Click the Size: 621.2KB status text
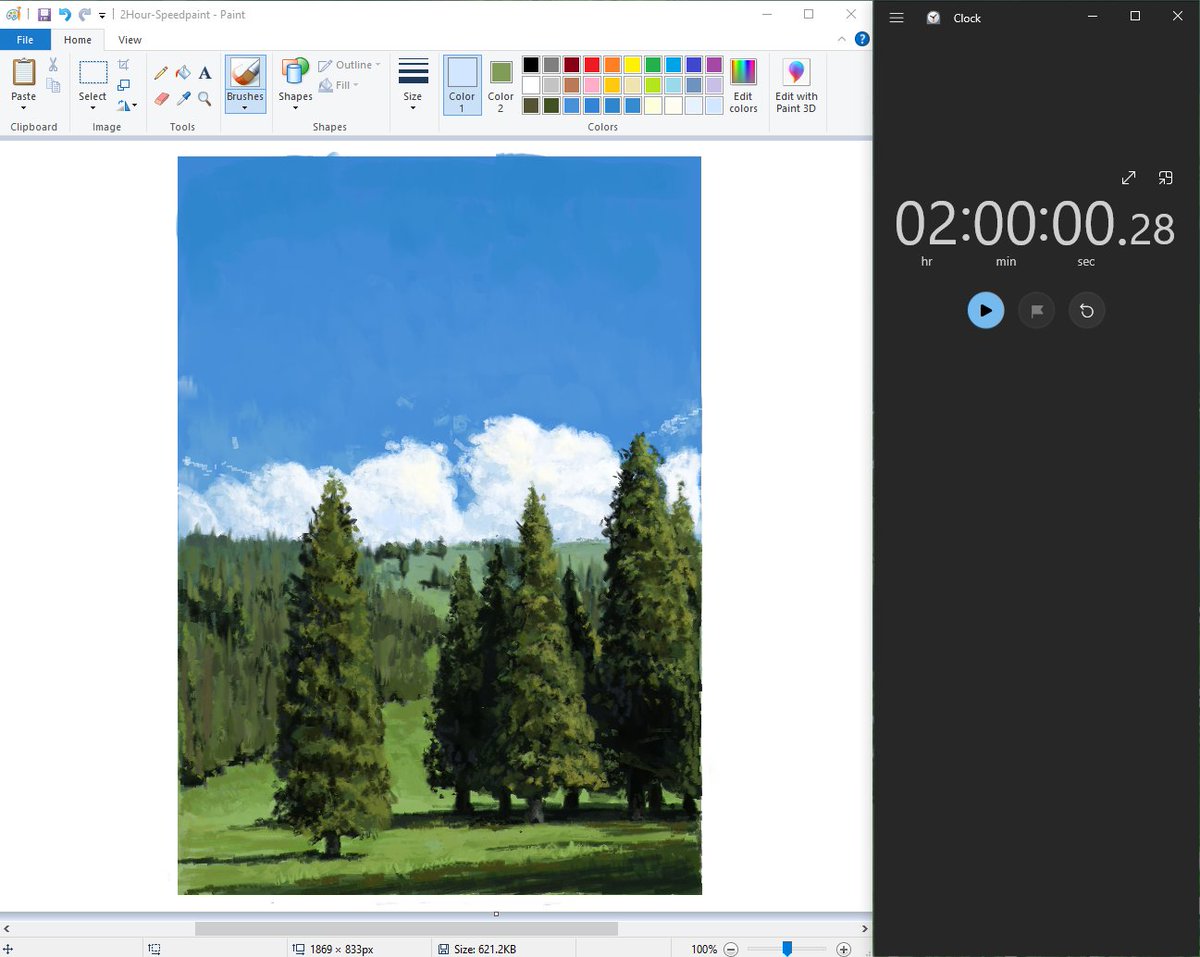The height and width of the screenshot is (957, 1200). click(484, 949)
